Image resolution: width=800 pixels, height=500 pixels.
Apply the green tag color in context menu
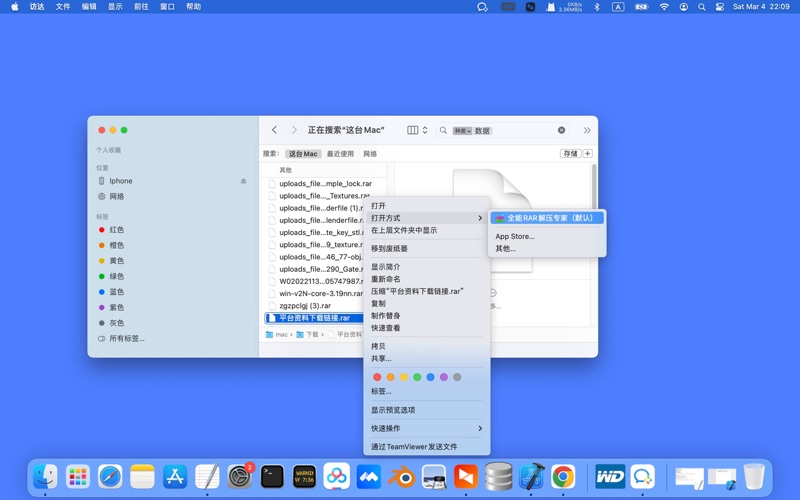click(417, 377)
